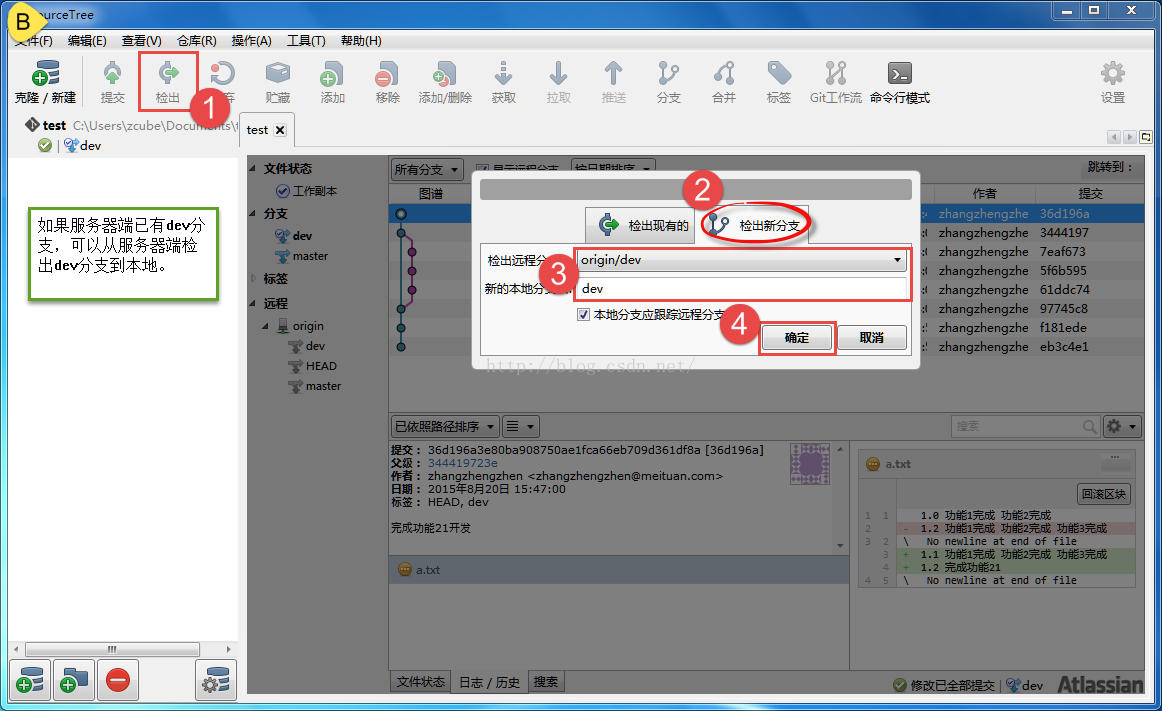Open the 查看(V) menu
1162x711 pixels.
click(142, 41)
